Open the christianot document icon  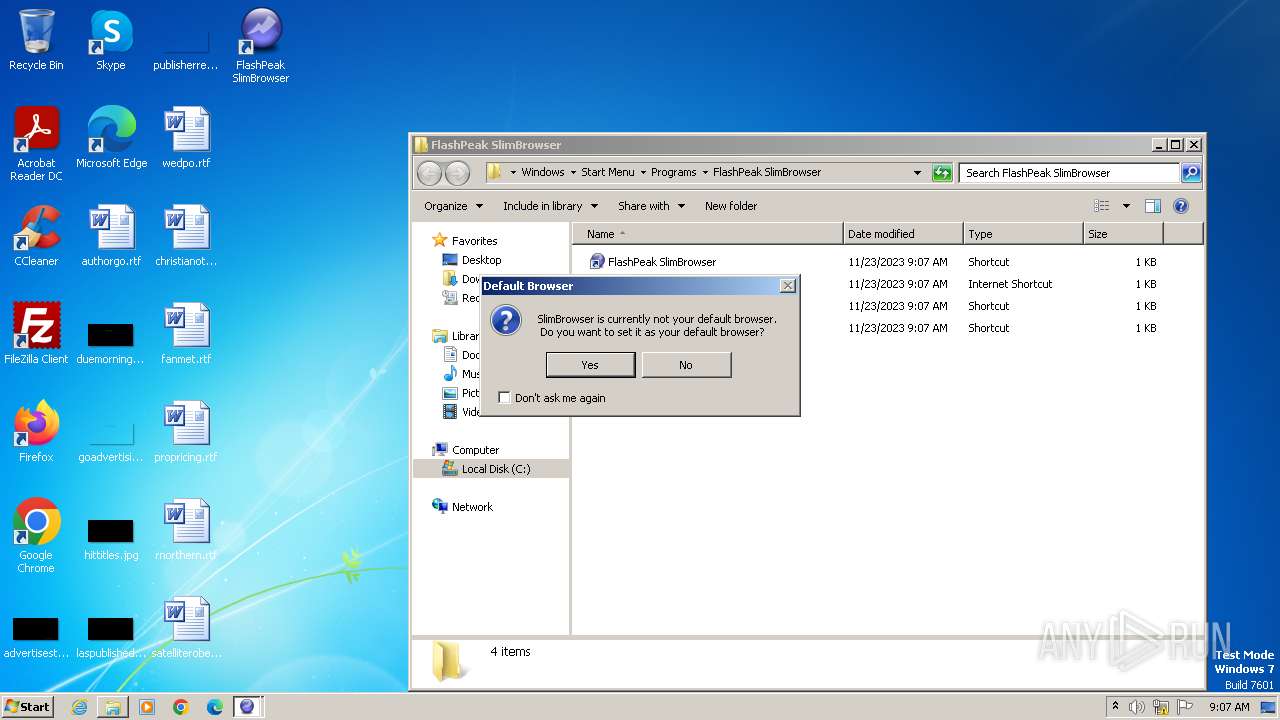[x=186, y=236]
